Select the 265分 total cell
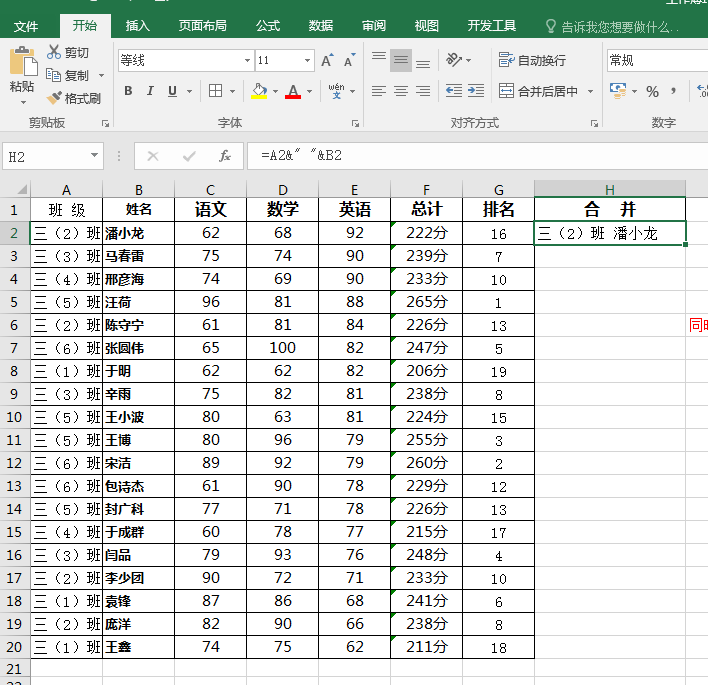The image size is (708, 685). coord(426,302)
